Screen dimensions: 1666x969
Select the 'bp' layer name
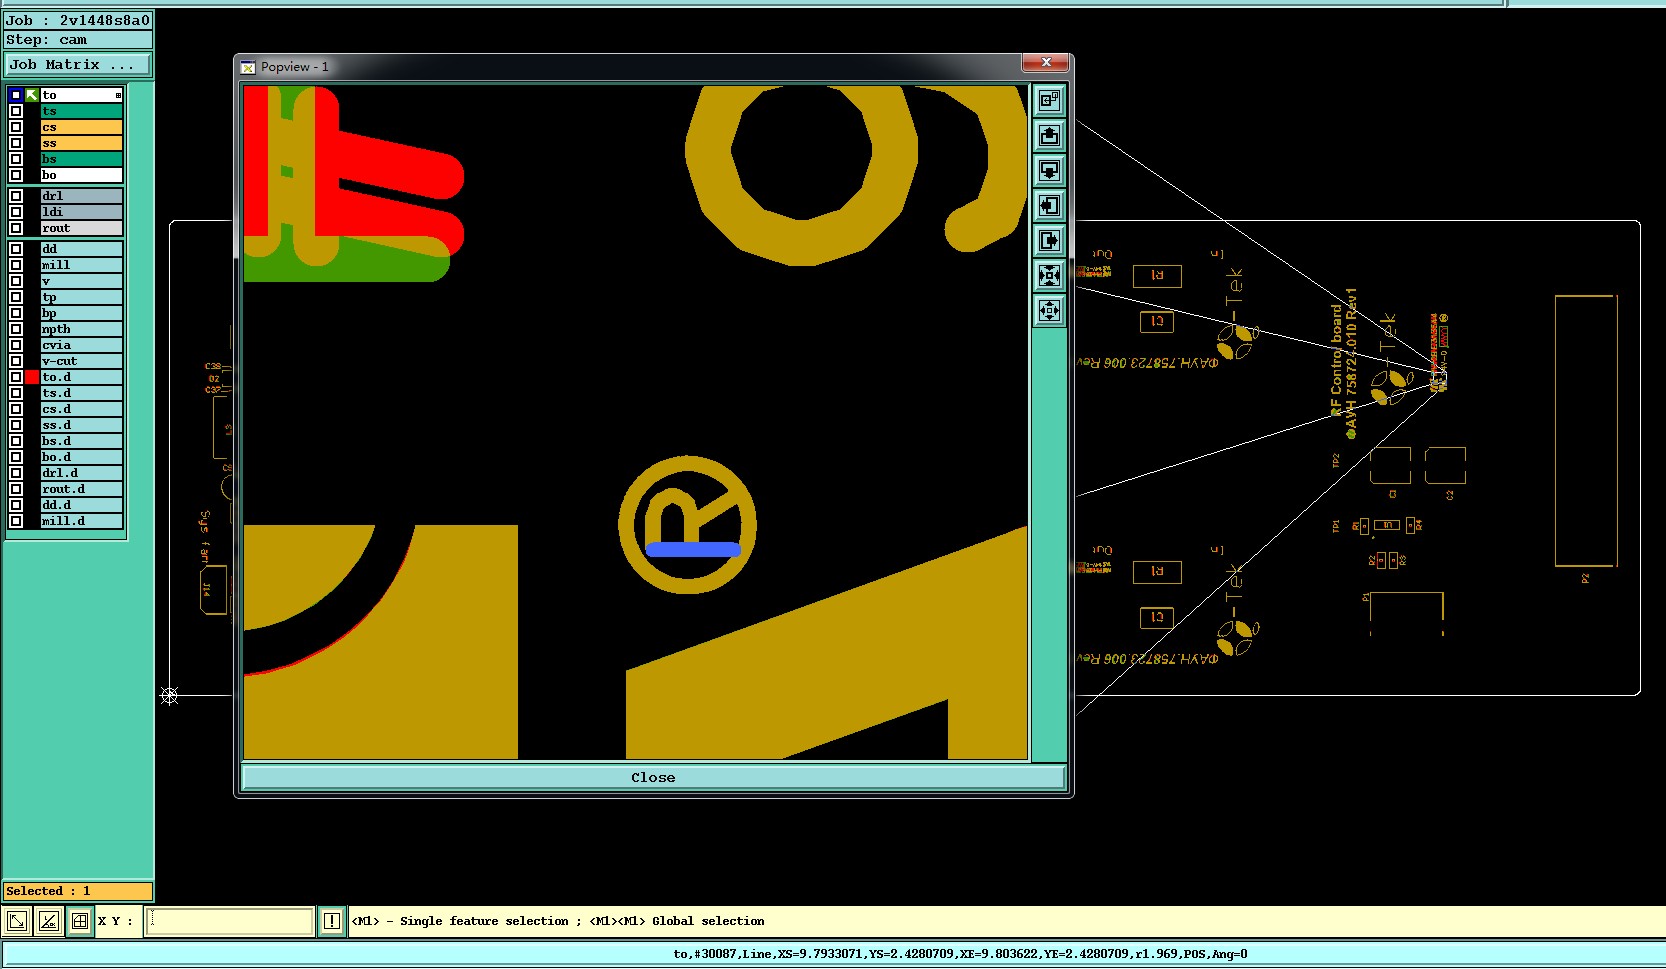coord(81,313)
